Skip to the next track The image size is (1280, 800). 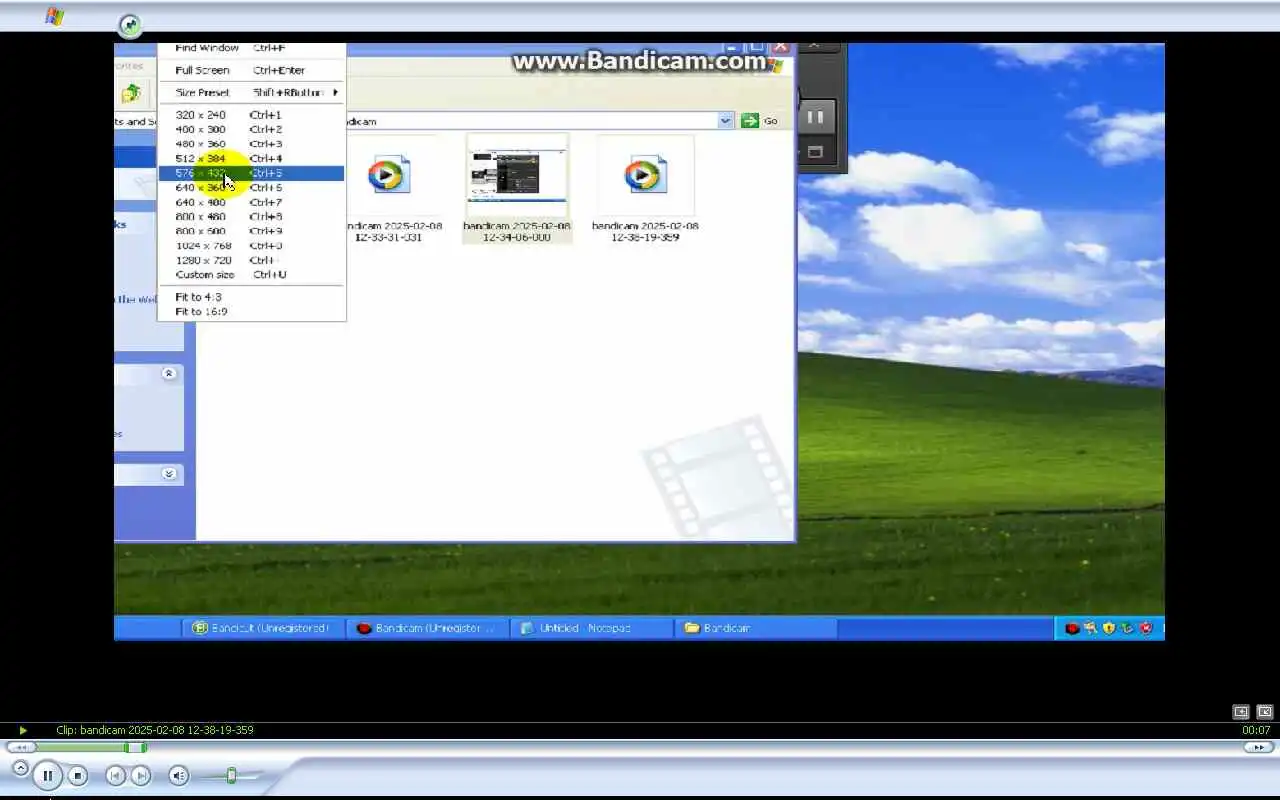[141, 775]
